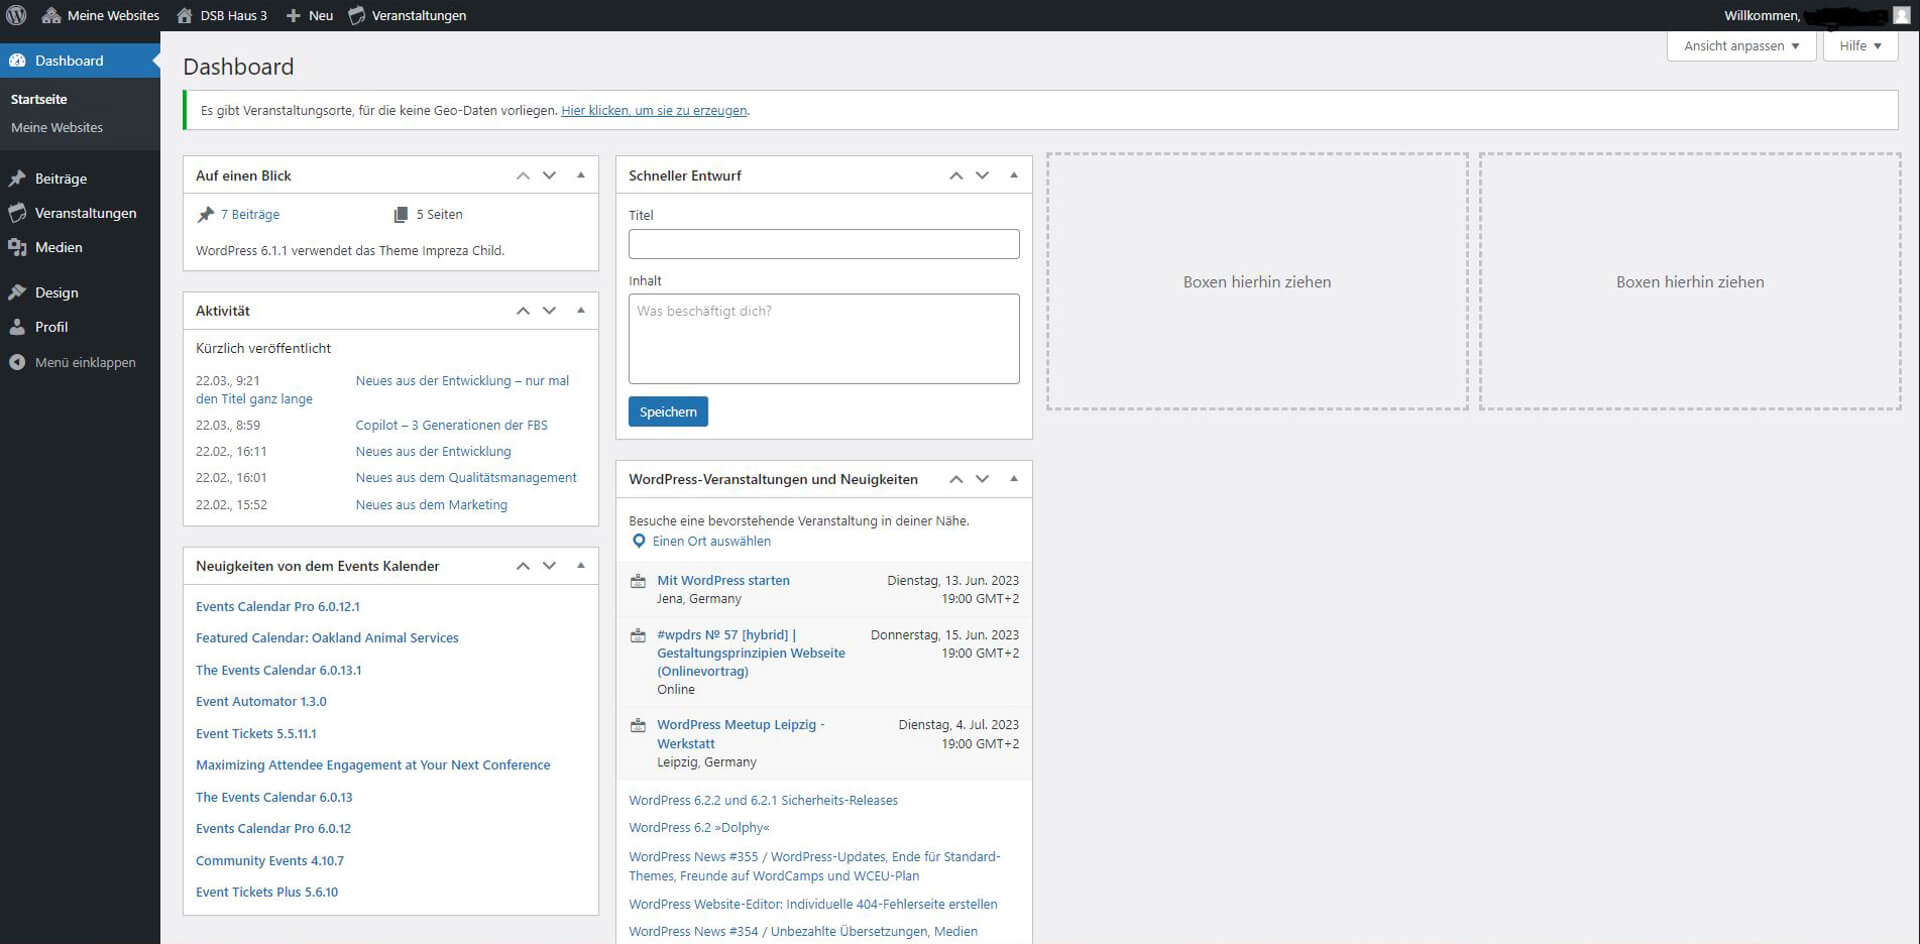
Task: Click the Design brush icon in sidebar
Action: tap(17, 292)
